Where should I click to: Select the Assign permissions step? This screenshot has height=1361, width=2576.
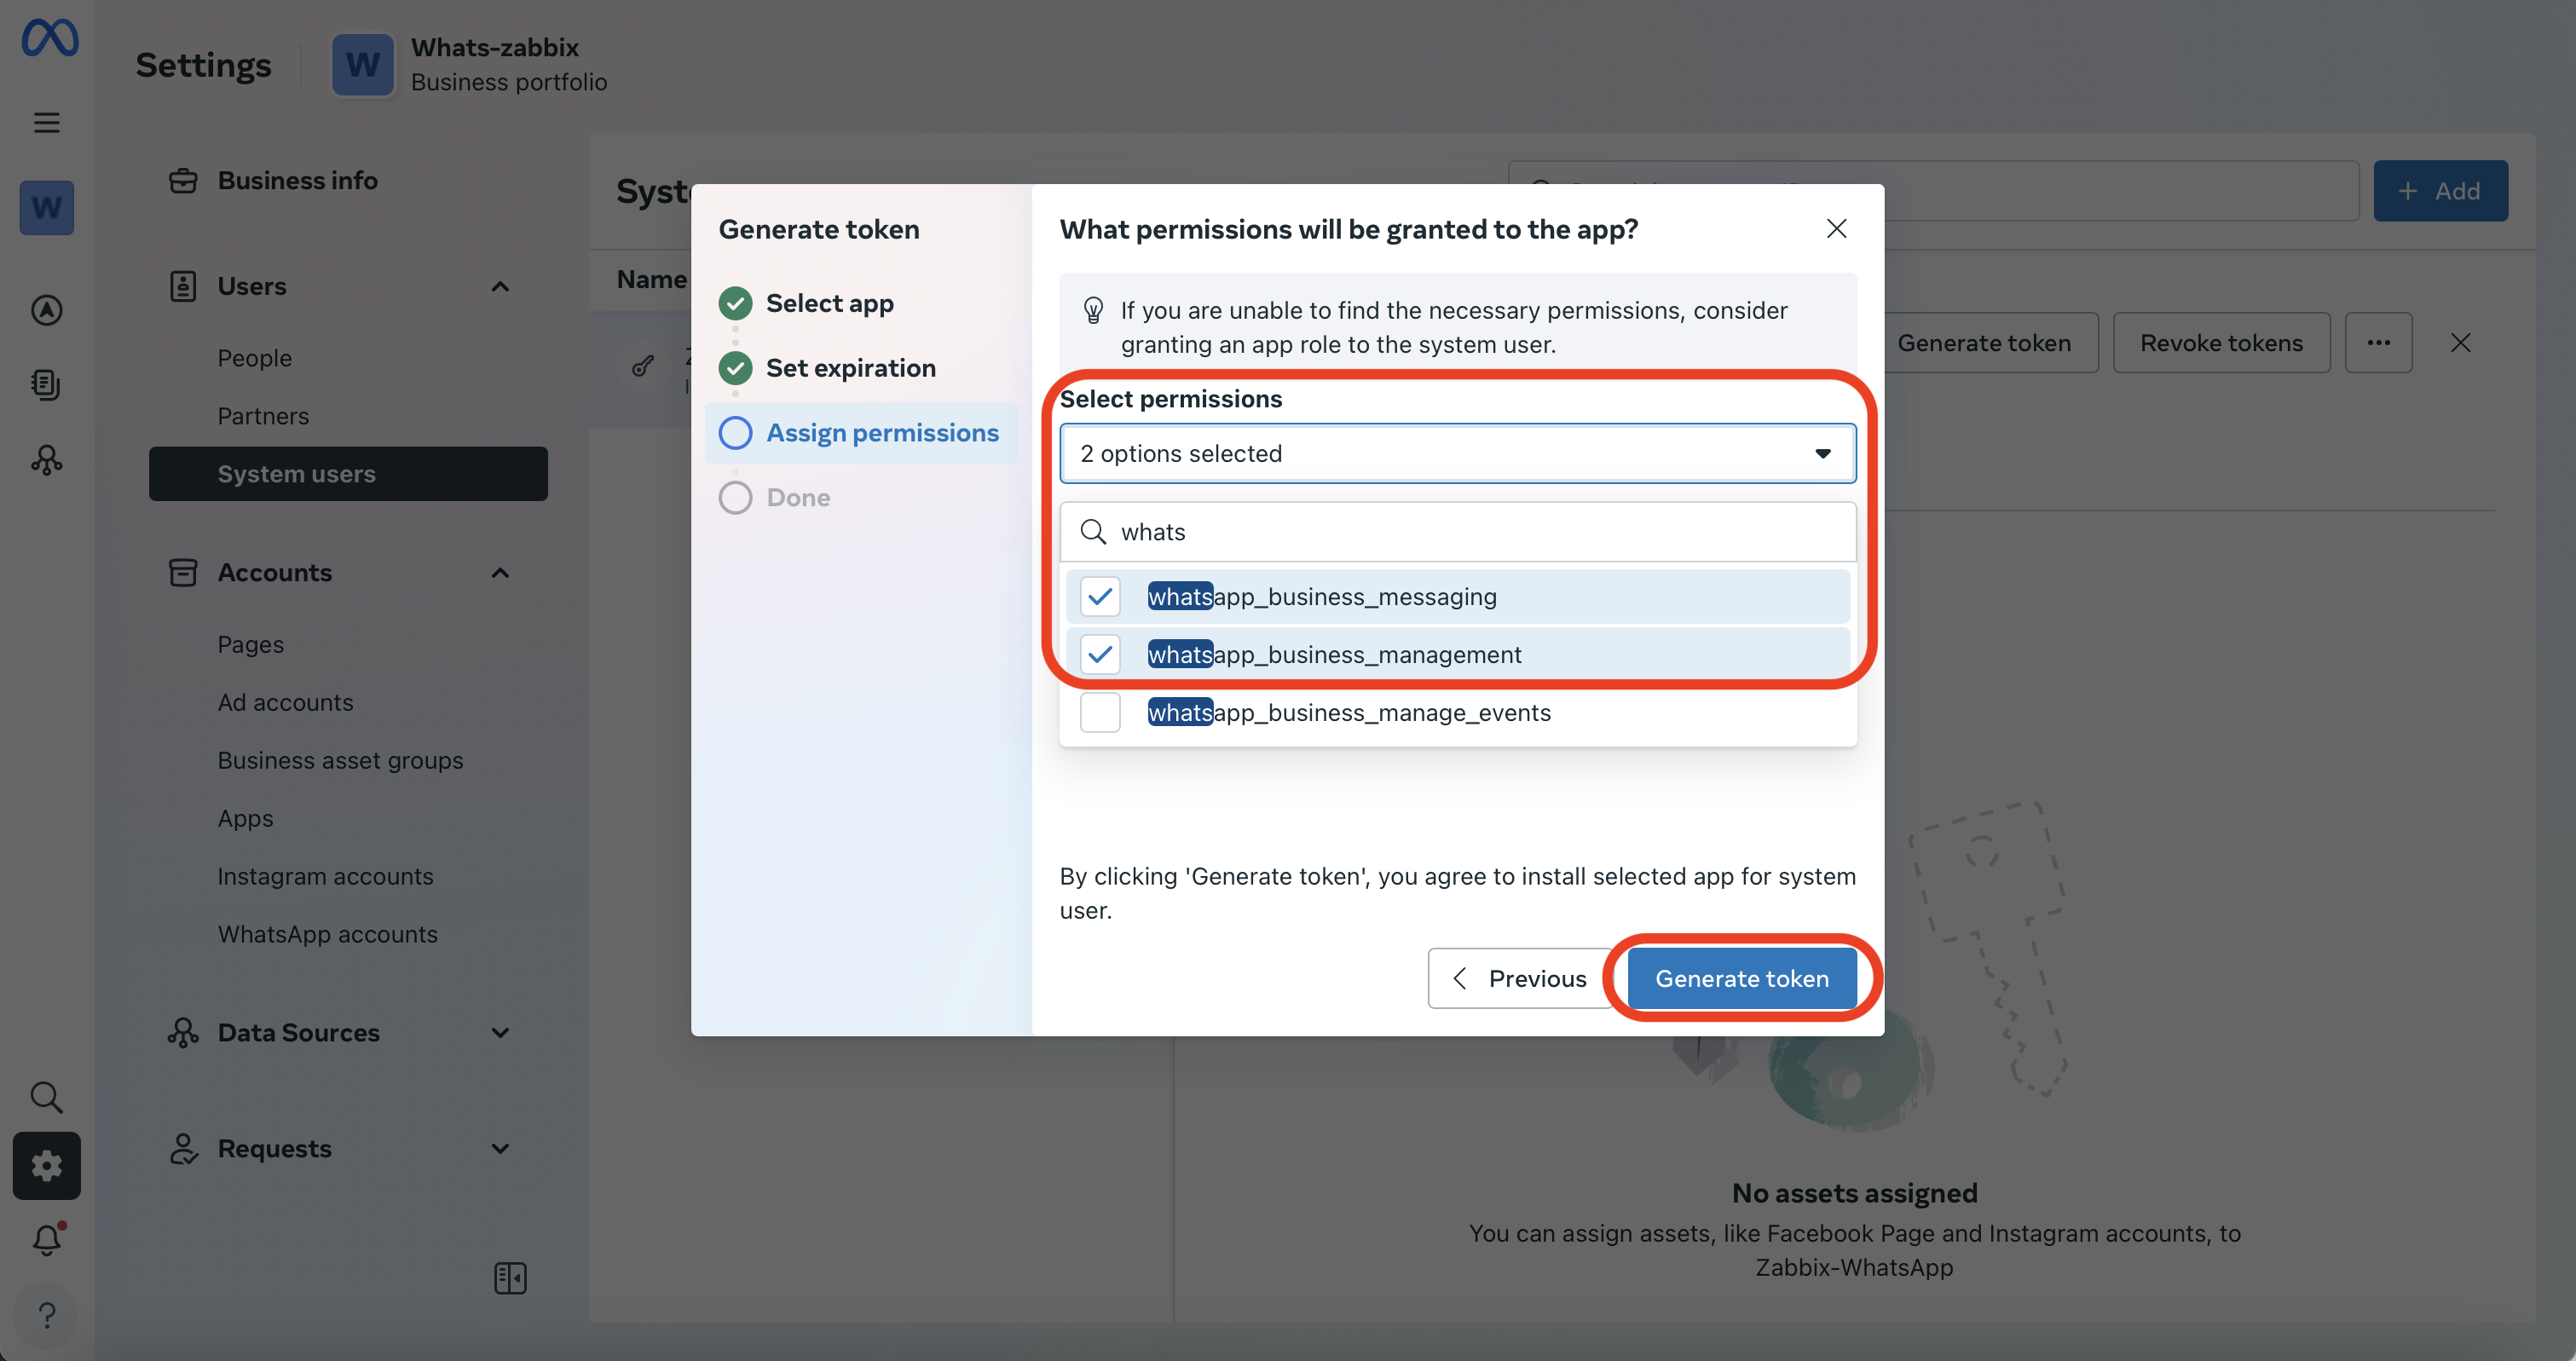click(862, 433)
